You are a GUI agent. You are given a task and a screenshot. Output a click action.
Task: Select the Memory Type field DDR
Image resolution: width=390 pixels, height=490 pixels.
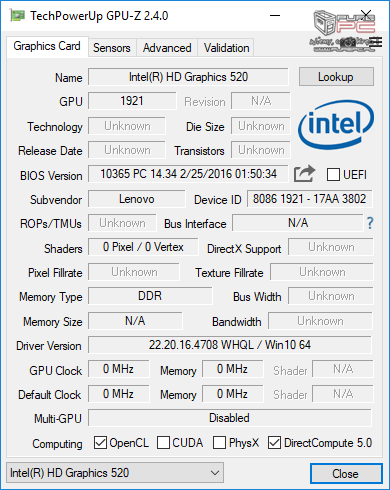click(x=150, y=296)
